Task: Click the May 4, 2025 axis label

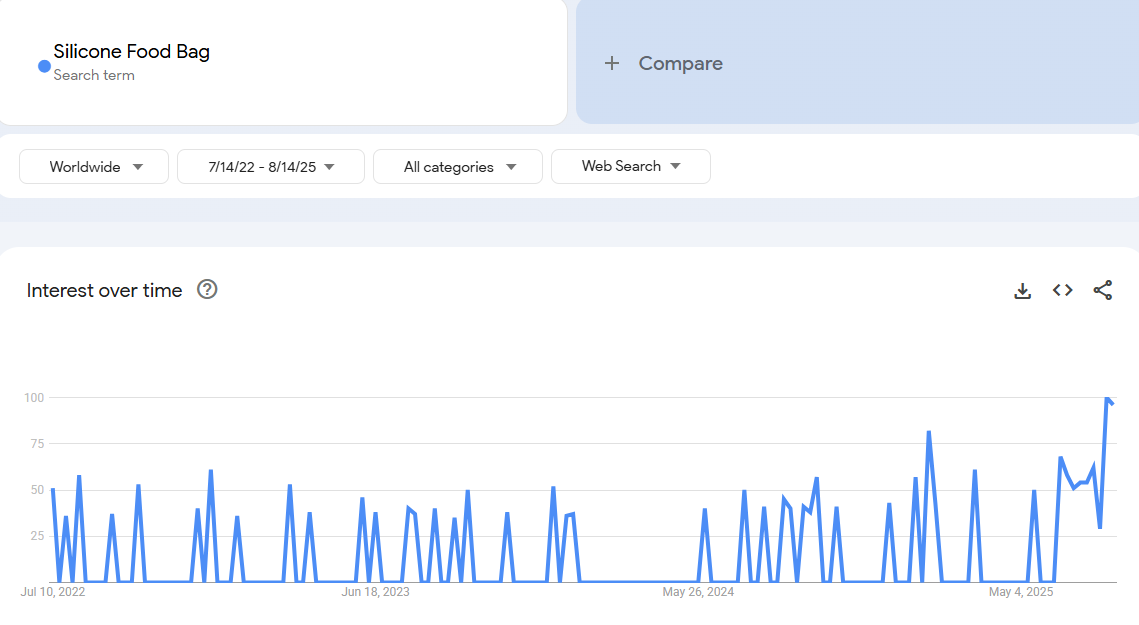Action: 1021,592
